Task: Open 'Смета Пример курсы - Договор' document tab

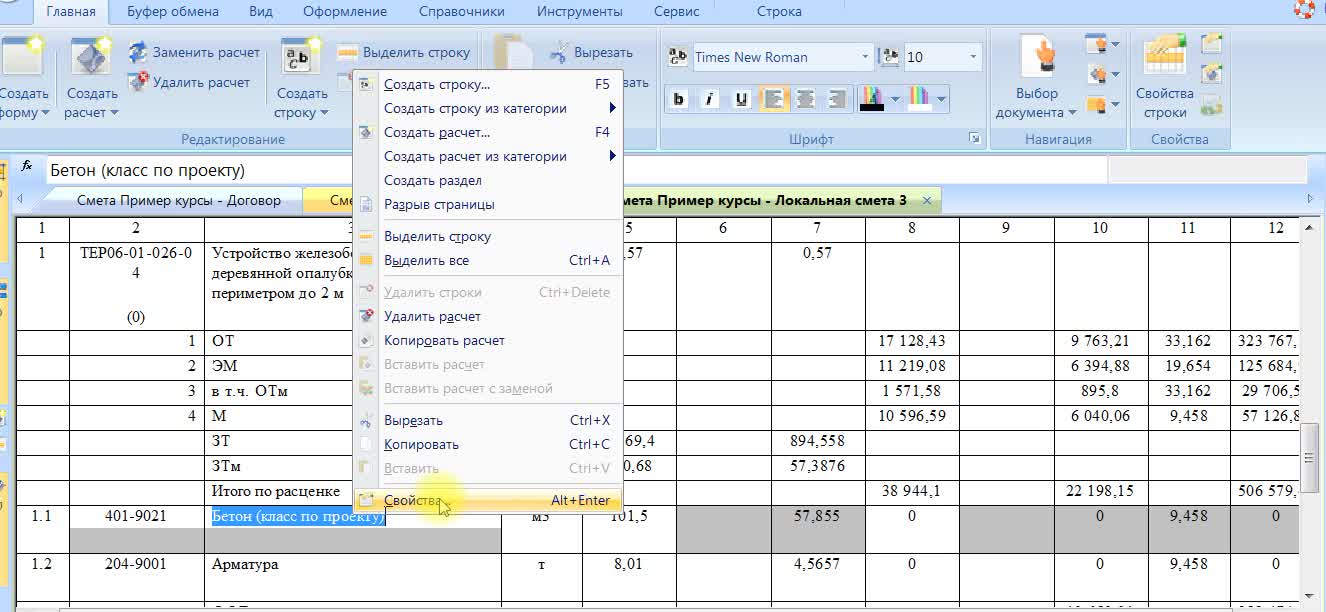Action: coord(179,200)
